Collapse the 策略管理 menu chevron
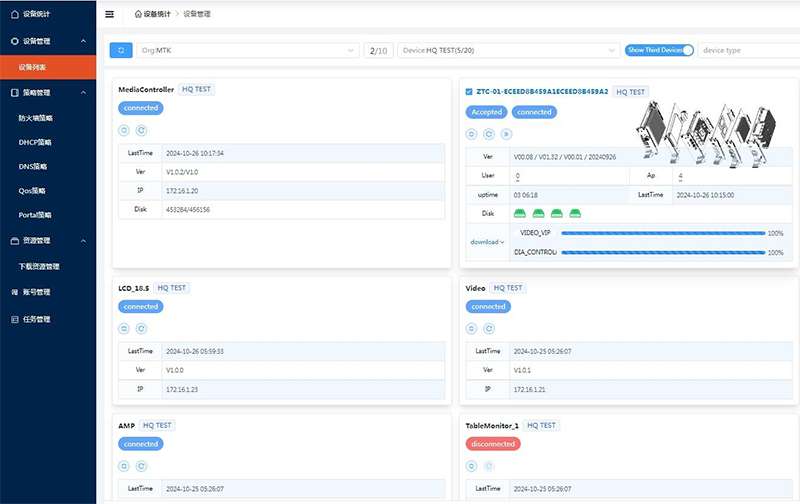This screenshot has width=800, height=504. pyautogui.click(x=83, y=92)
